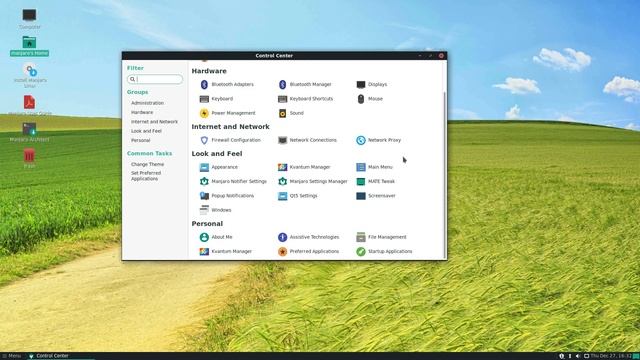The image size is (640, 360).
Task: Jump to Internet and Network group in sidebar
Action: click(154, 122)
